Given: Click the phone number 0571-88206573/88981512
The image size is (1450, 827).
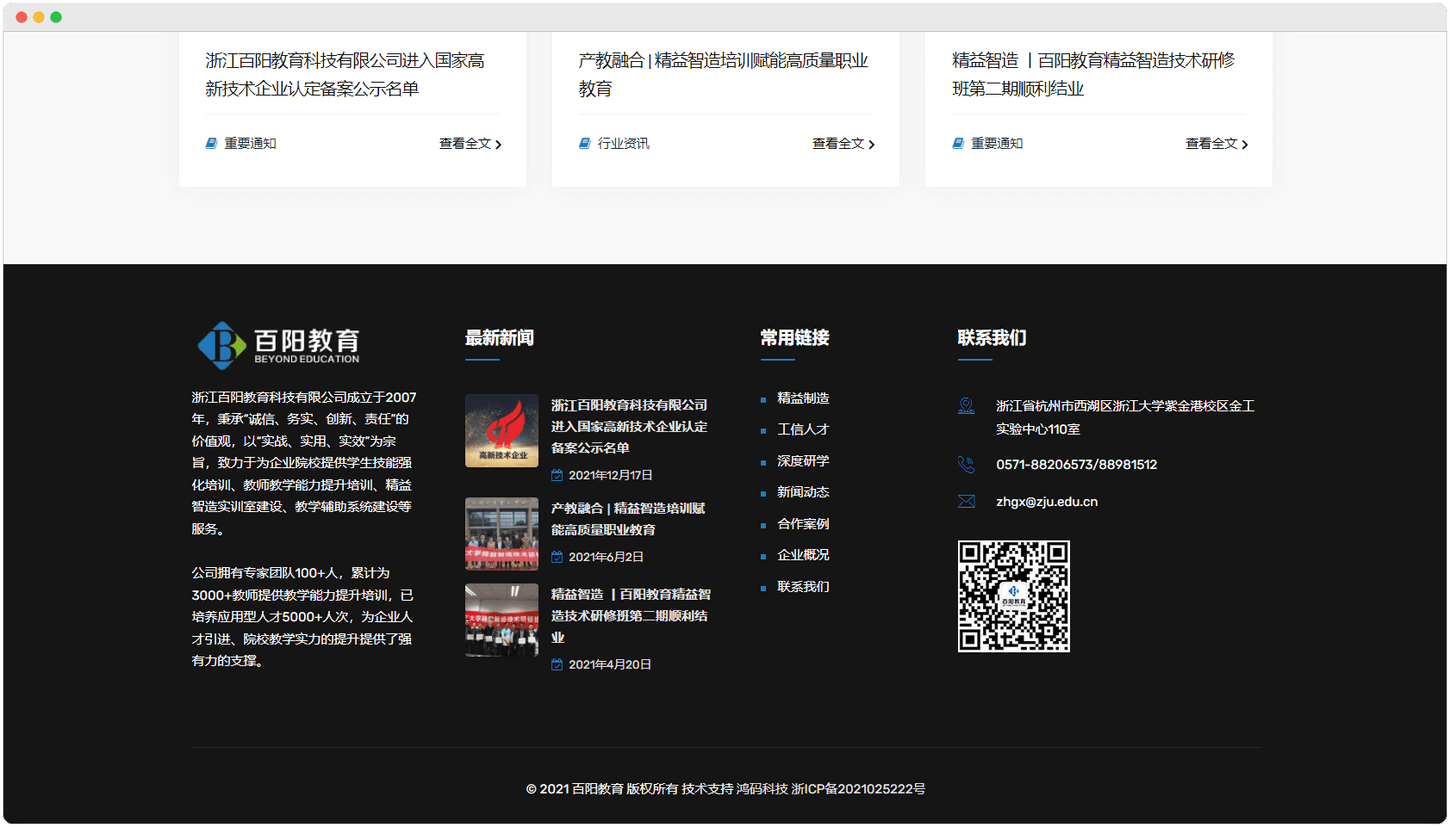Looking at the screenshot, I should (x=1076, y=465).
